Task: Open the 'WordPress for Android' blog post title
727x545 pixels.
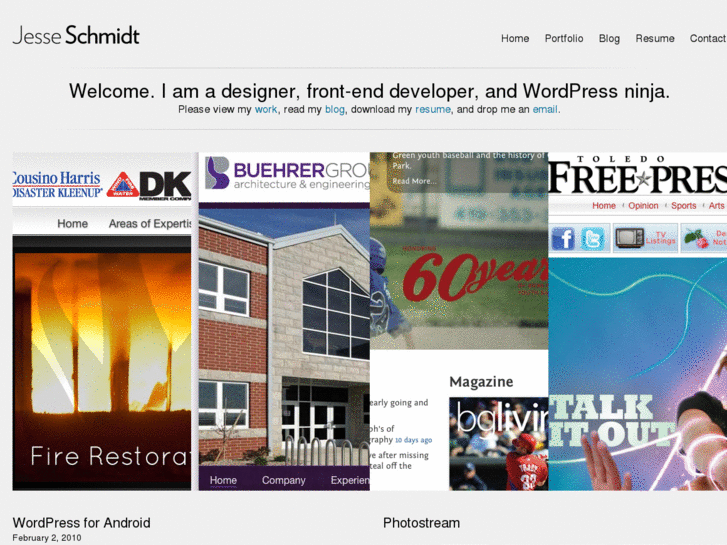Action: (x=81, y=523)
